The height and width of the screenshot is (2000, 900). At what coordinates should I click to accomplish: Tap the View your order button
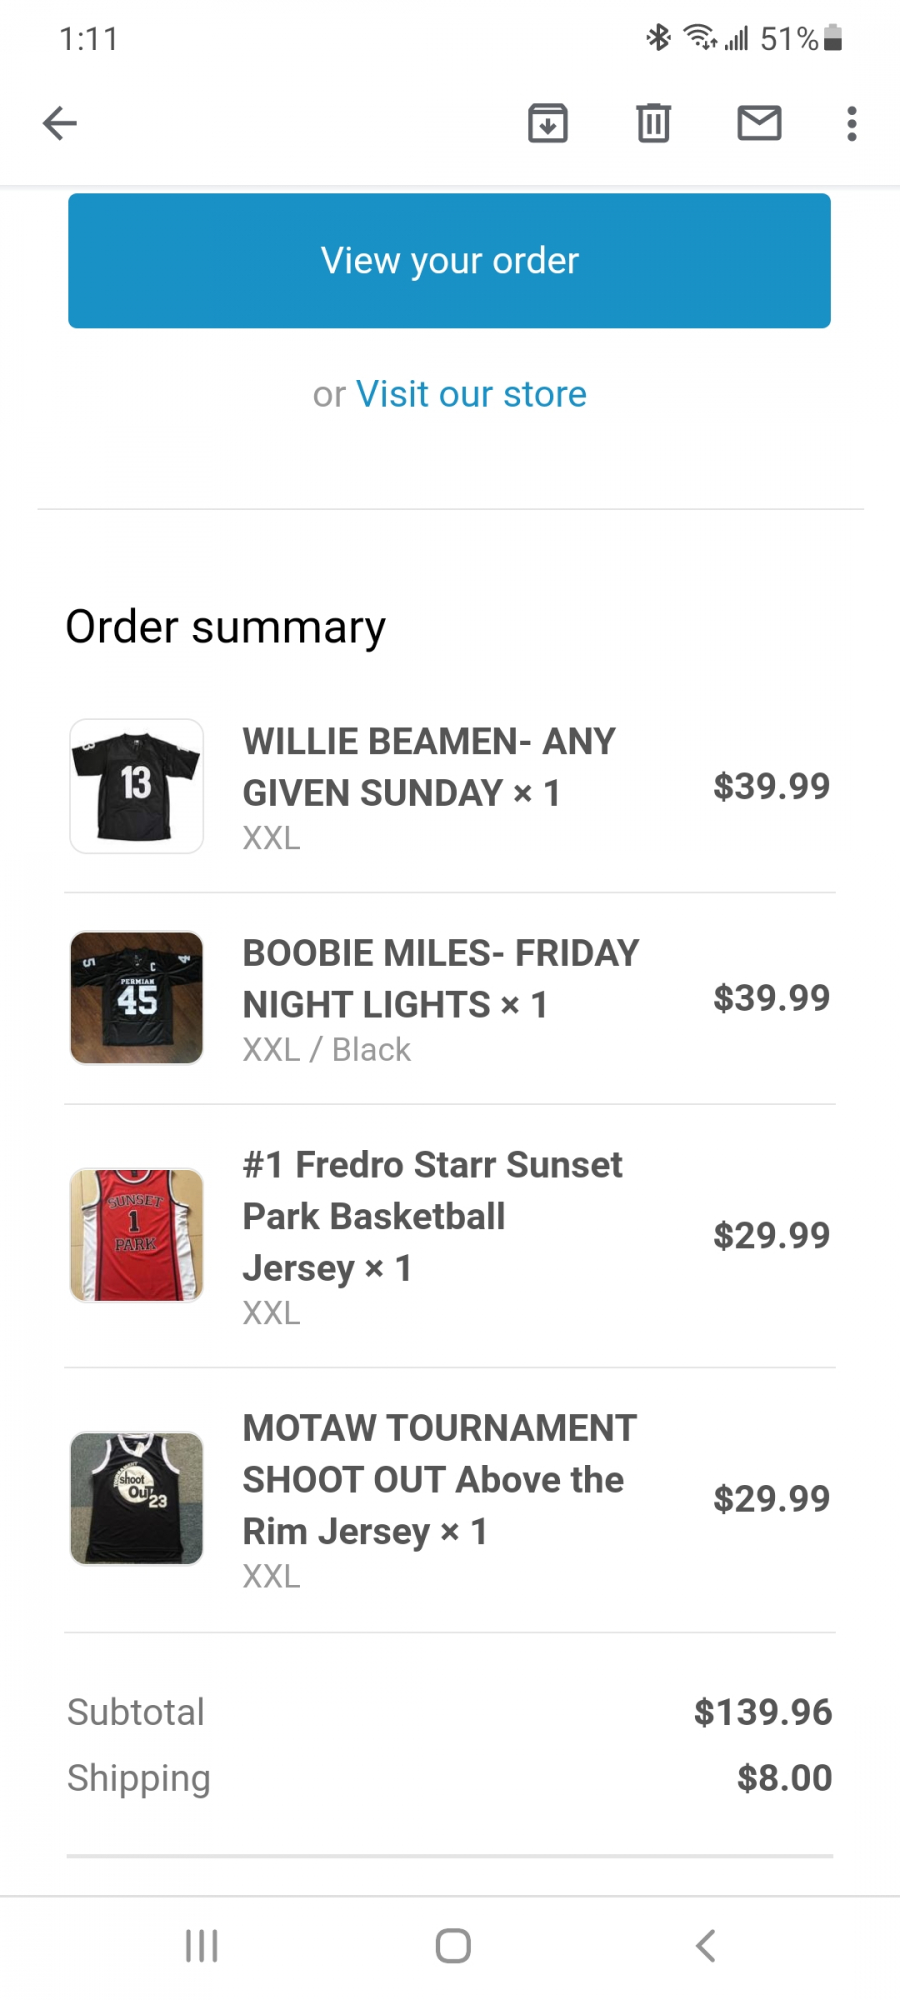pos(449,261)
